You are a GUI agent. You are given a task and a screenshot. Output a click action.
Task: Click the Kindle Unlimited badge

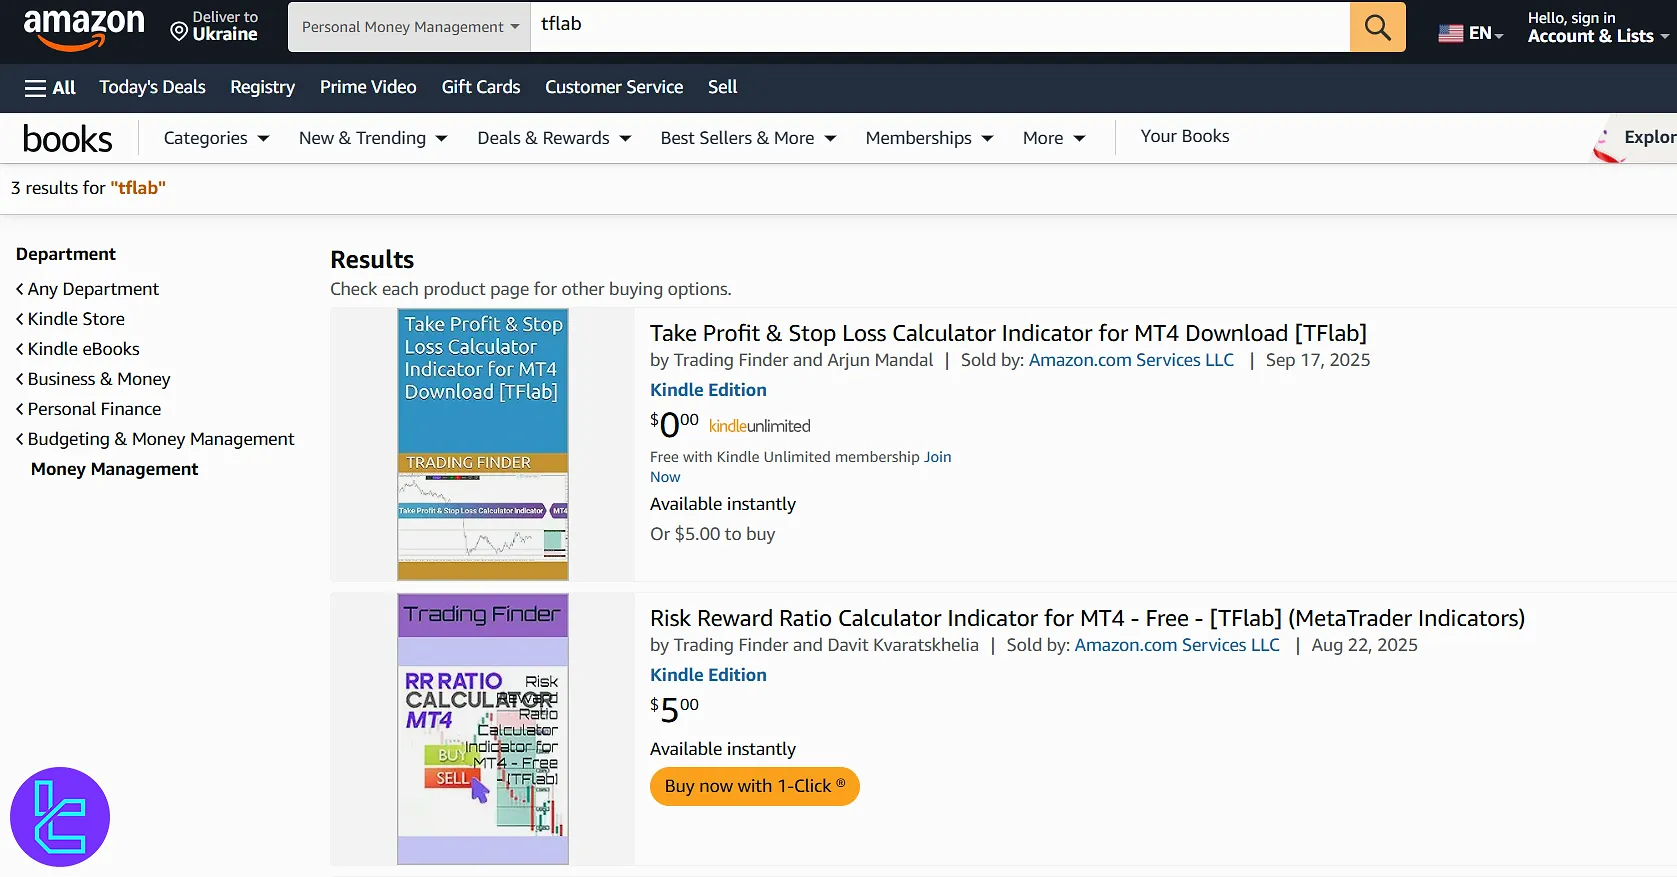759,426
